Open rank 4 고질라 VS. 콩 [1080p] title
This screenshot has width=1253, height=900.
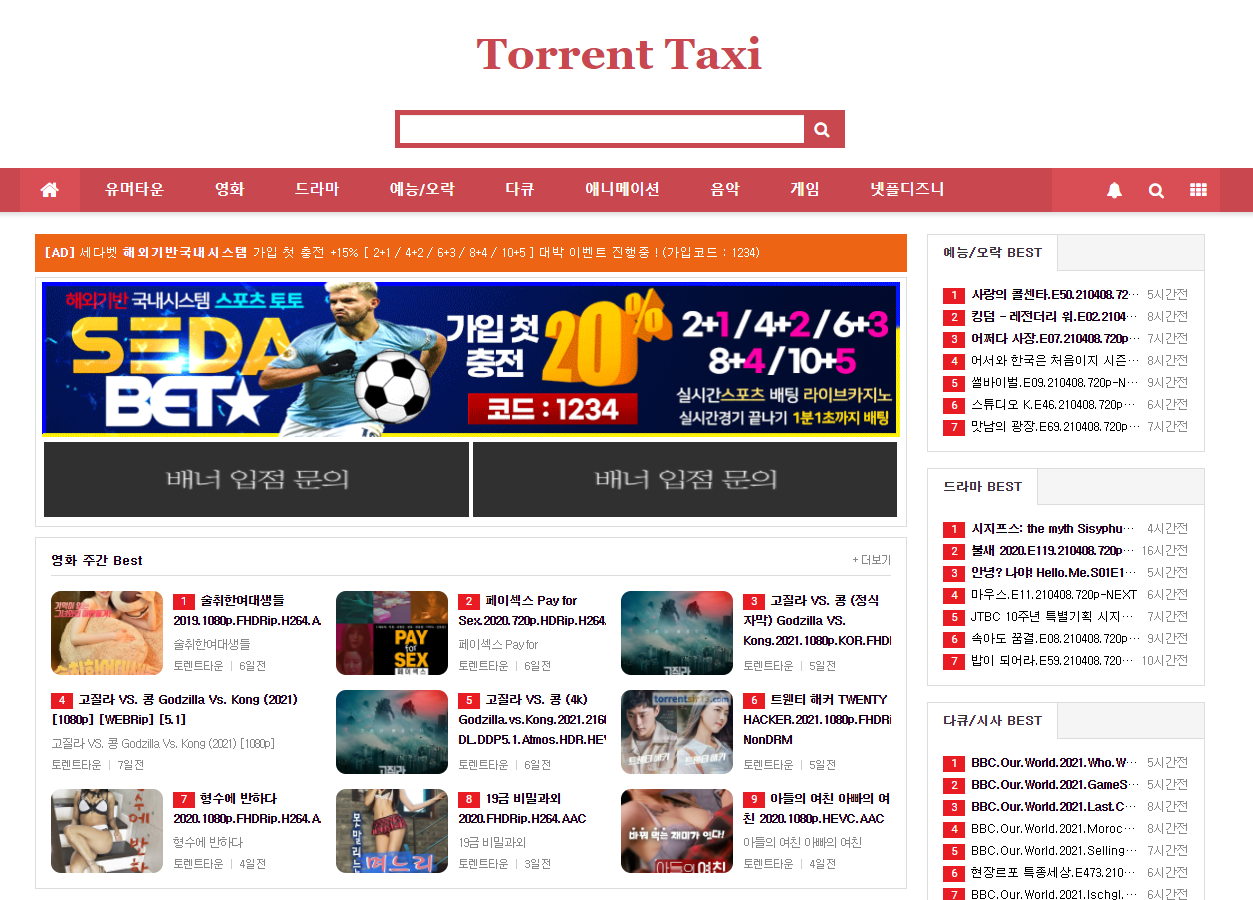pos(175,709)
